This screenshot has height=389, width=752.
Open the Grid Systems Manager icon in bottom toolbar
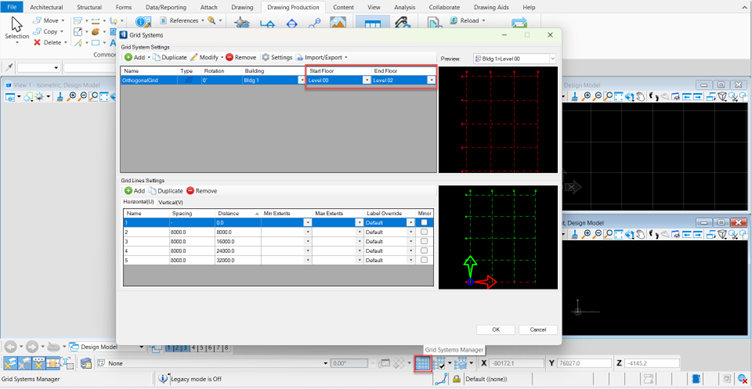(422, 364)
